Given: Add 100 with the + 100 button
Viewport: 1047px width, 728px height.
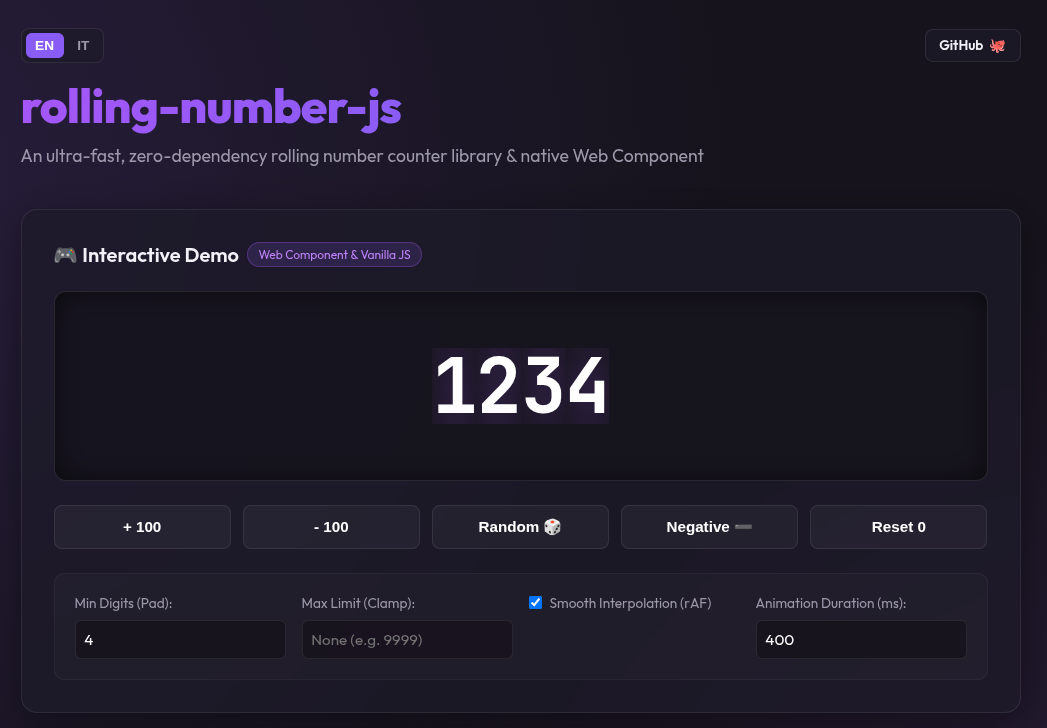Looking at the screenshot, I should pos(142,527).
